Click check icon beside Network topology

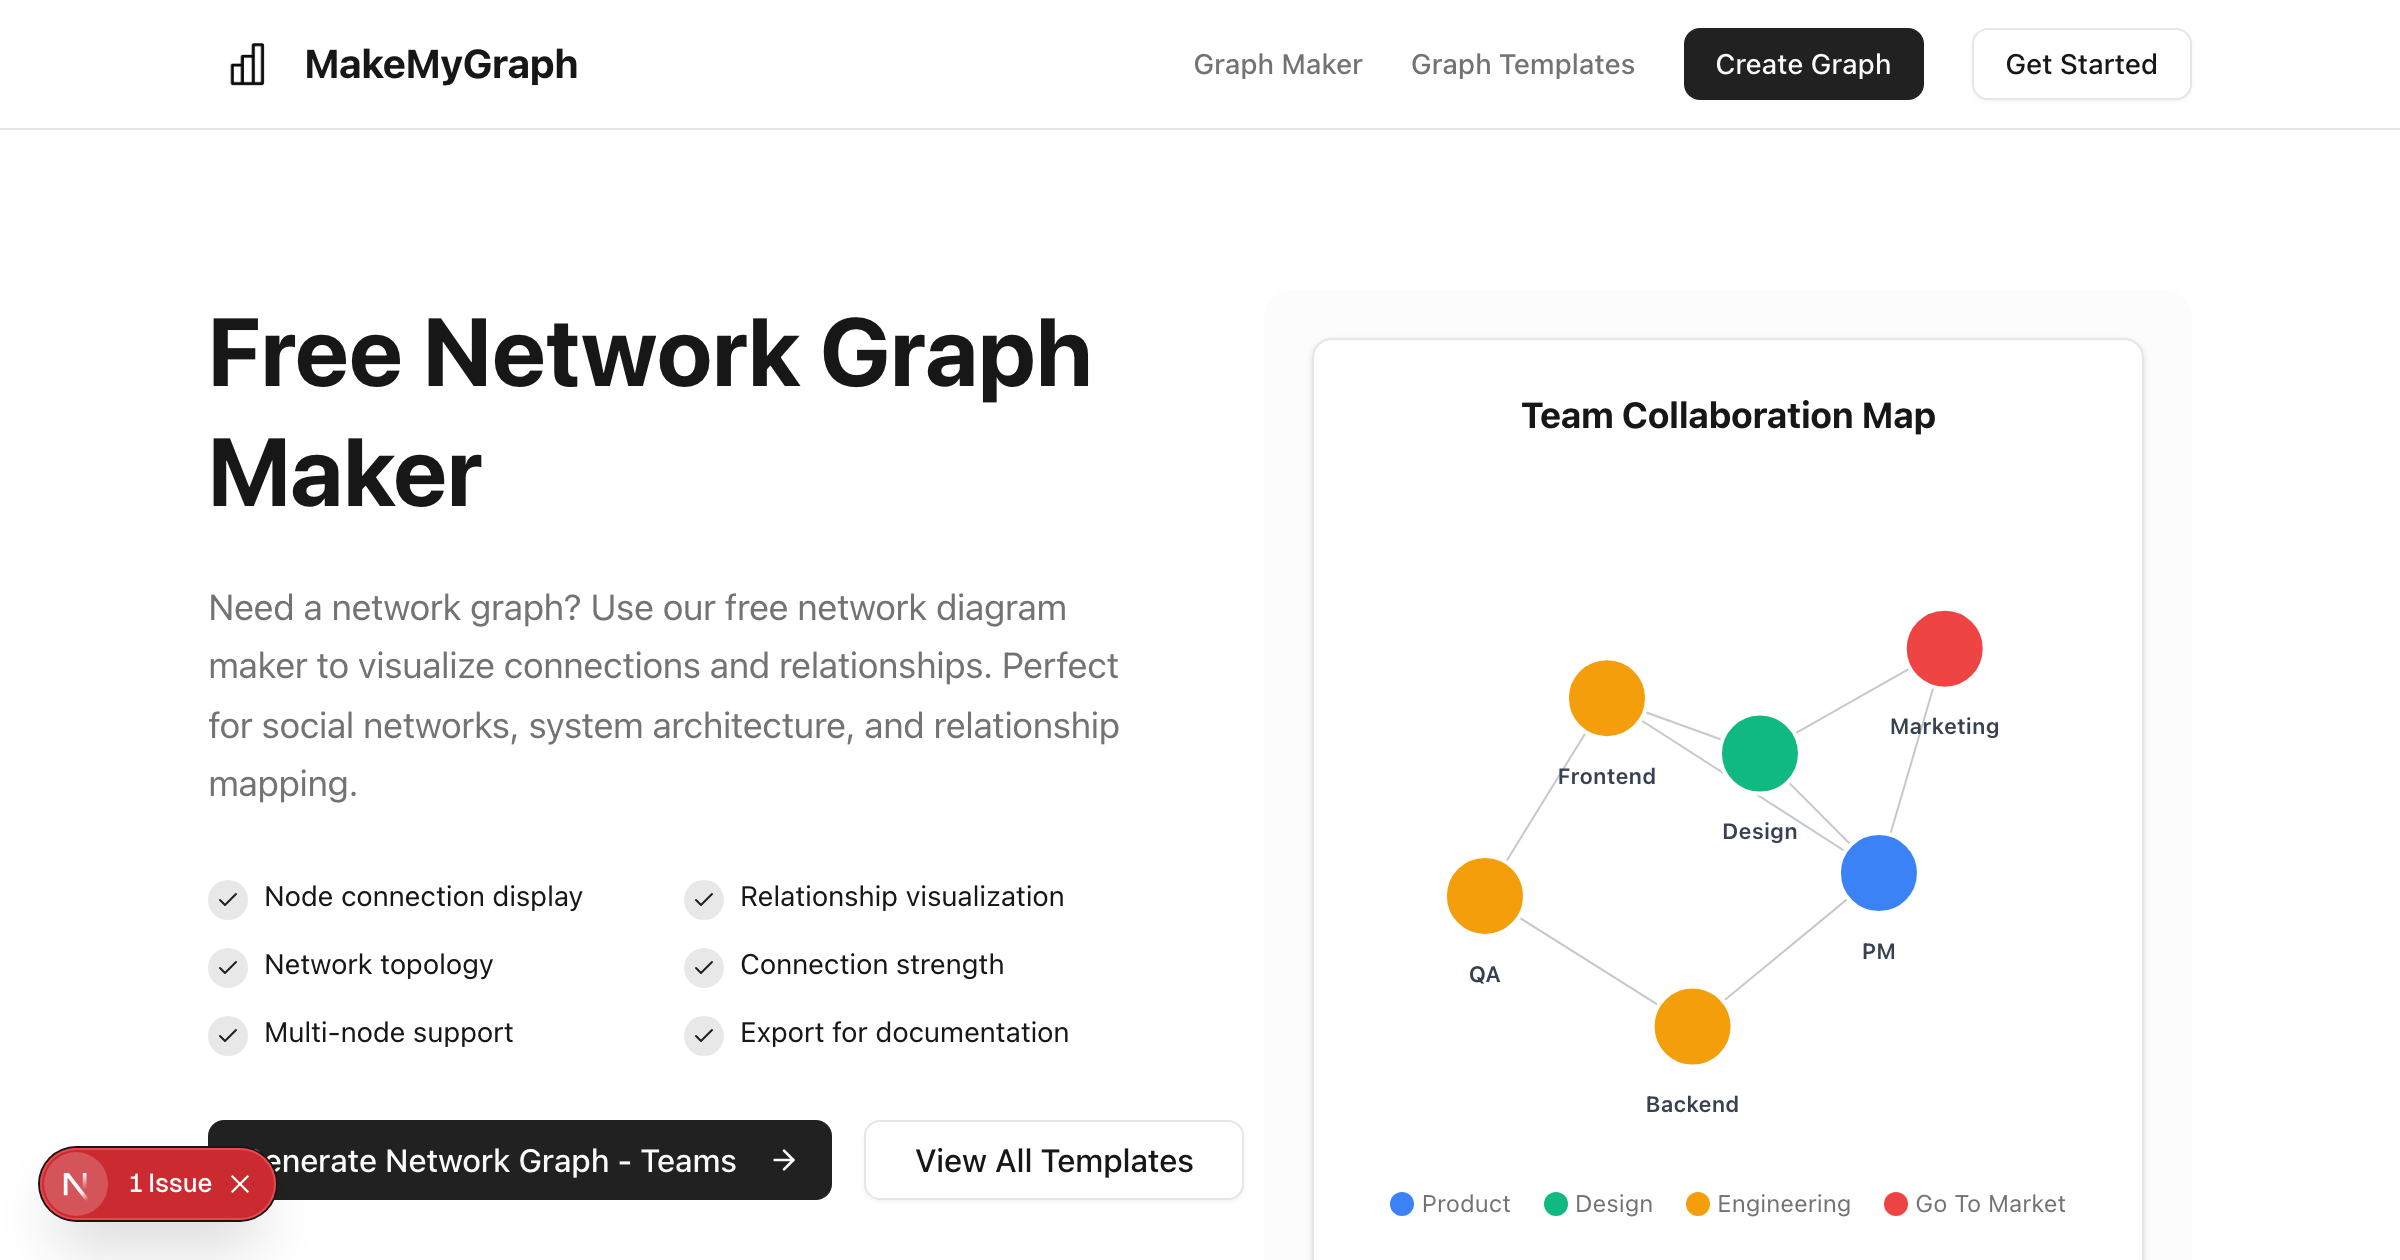tap(228, 968)
